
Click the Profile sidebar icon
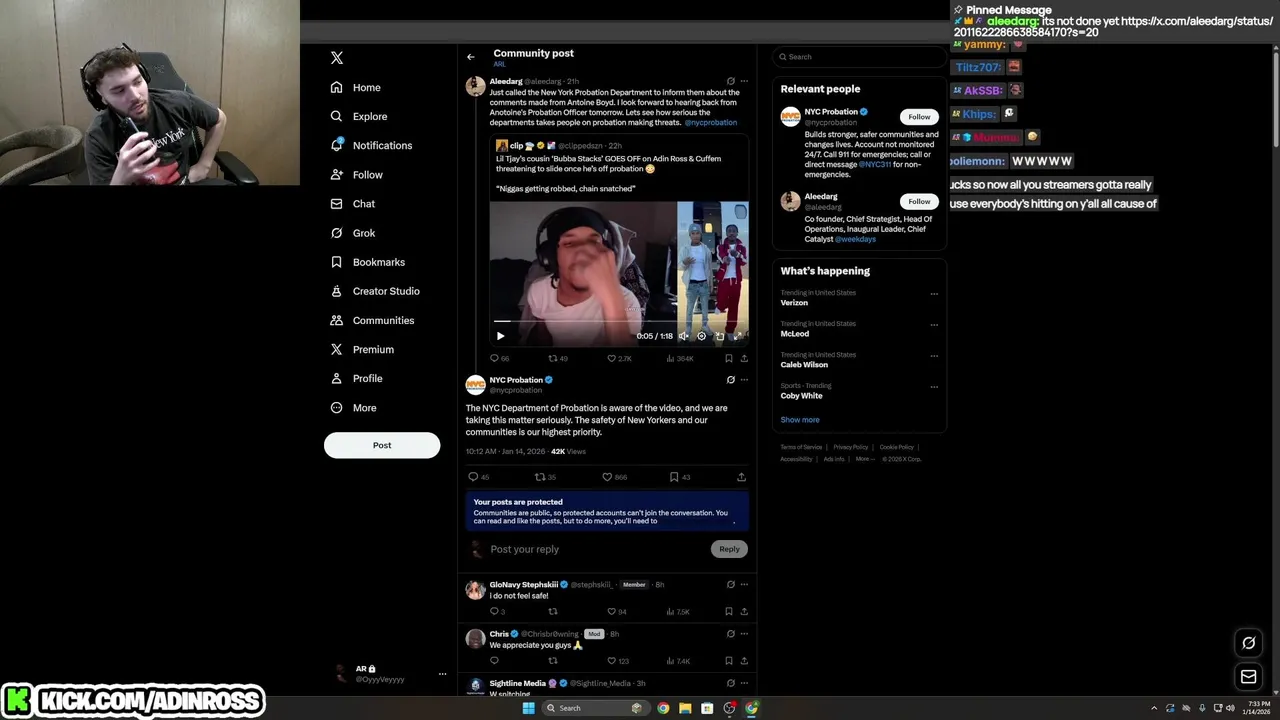337,378
